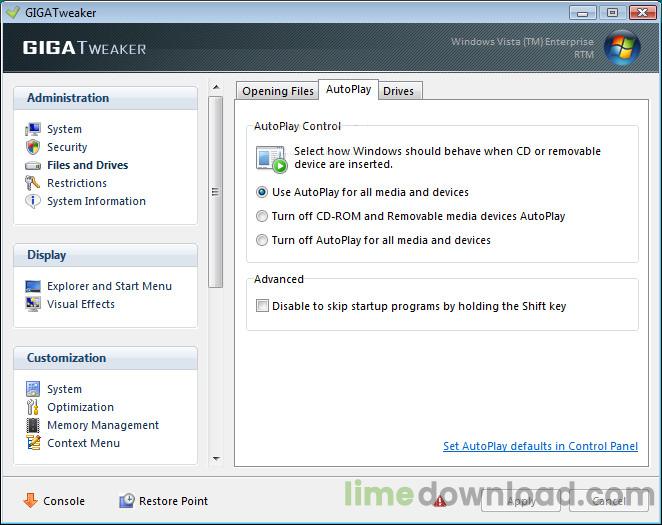Screen dimensions: 662x525
Task: Click the orange arrow Console icon
Action: pyautogui.click(x=30, y=501)
